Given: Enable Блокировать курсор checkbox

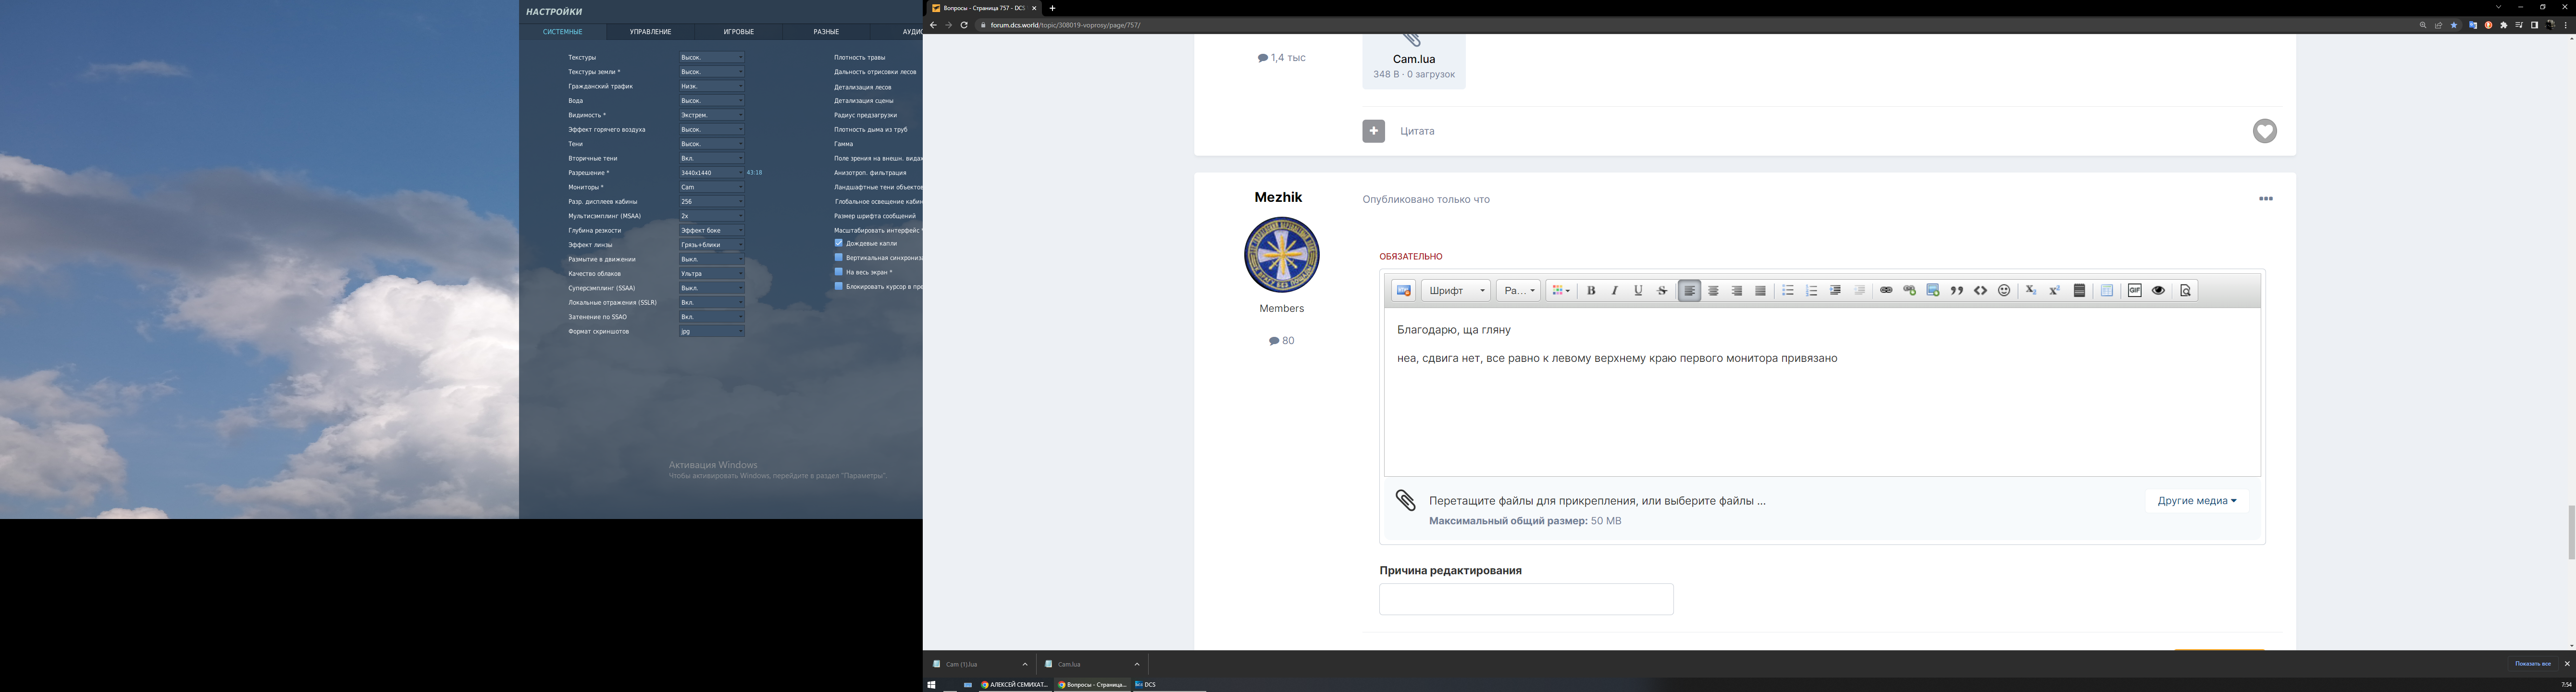Looking at the screenshot, I should pyautogui.click(x=839, y=286).
